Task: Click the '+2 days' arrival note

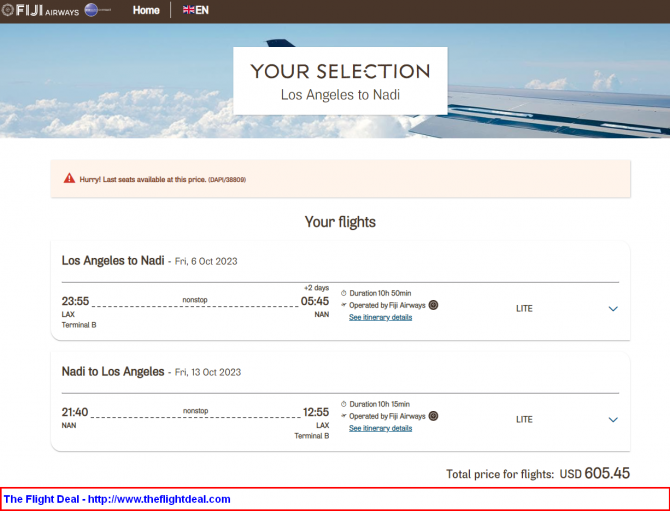Action: click(316, 288)
